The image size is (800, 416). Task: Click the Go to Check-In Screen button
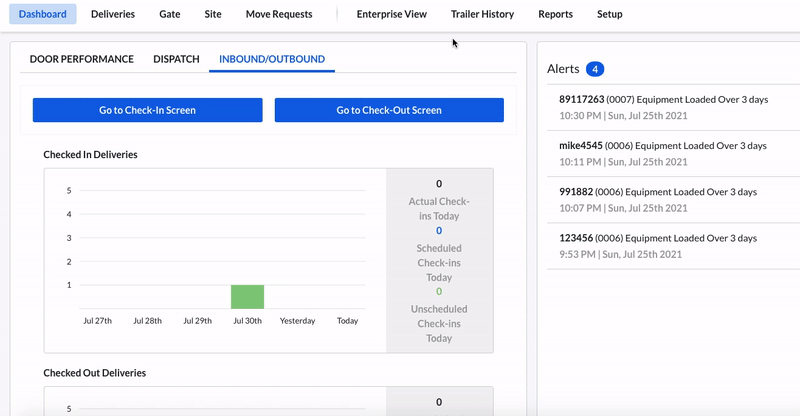coord(147,110)
